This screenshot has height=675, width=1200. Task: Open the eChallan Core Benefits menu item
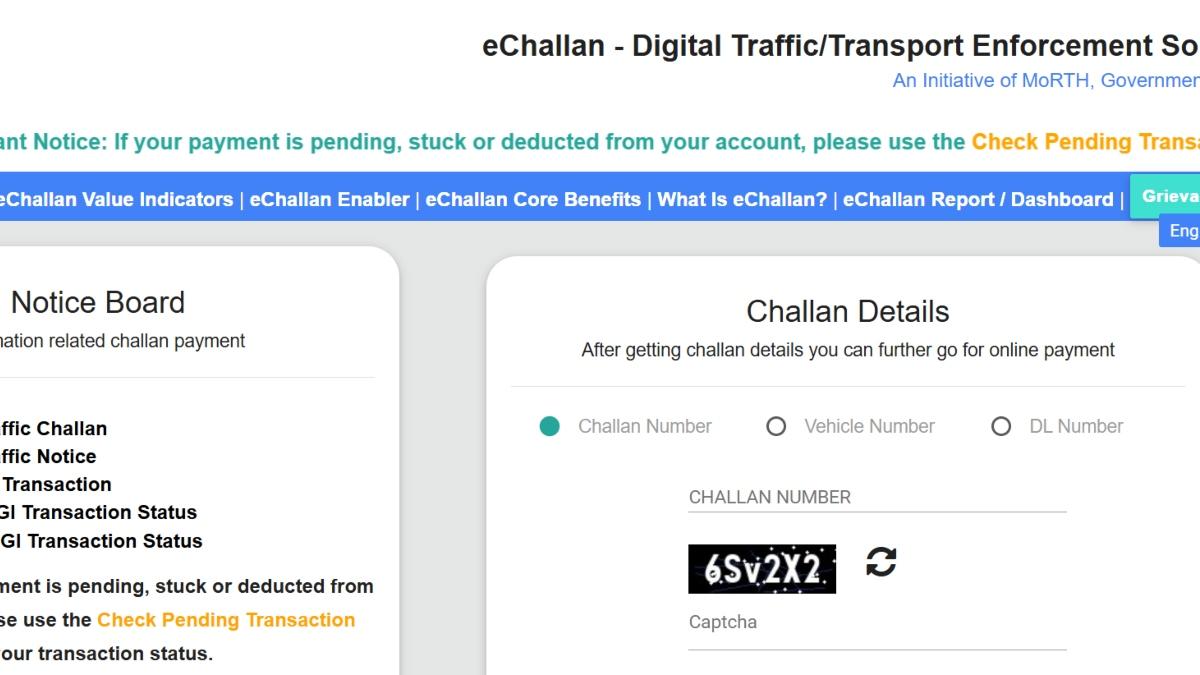click(x=534, y=199)
